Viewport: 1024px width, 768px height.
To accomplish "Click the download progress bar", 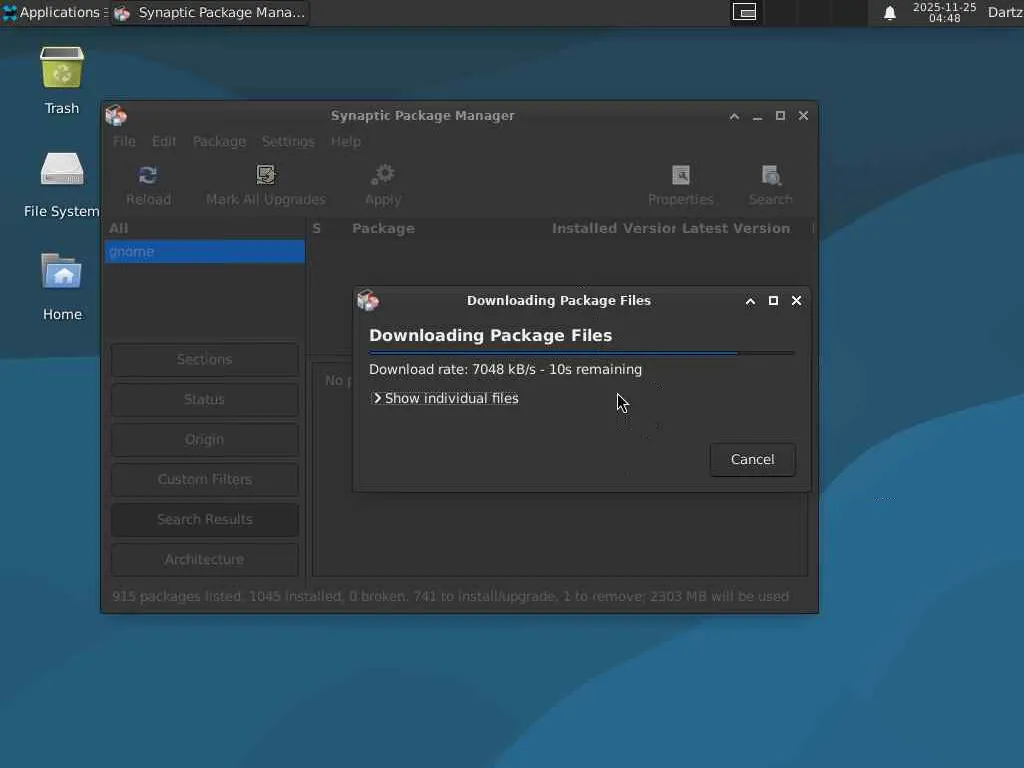I will coord(582,353).
